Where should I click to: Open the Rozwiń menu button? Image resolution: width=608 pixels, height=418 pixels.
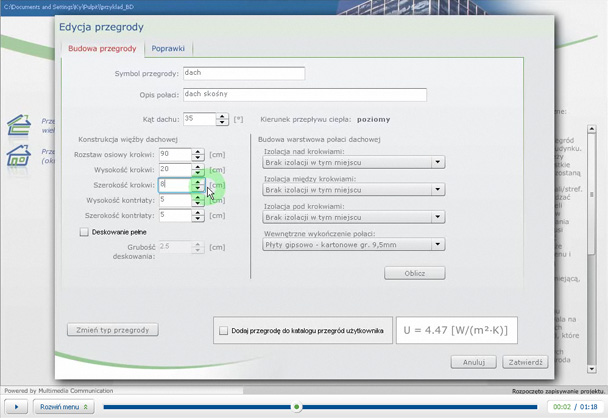tap(63, 407)
